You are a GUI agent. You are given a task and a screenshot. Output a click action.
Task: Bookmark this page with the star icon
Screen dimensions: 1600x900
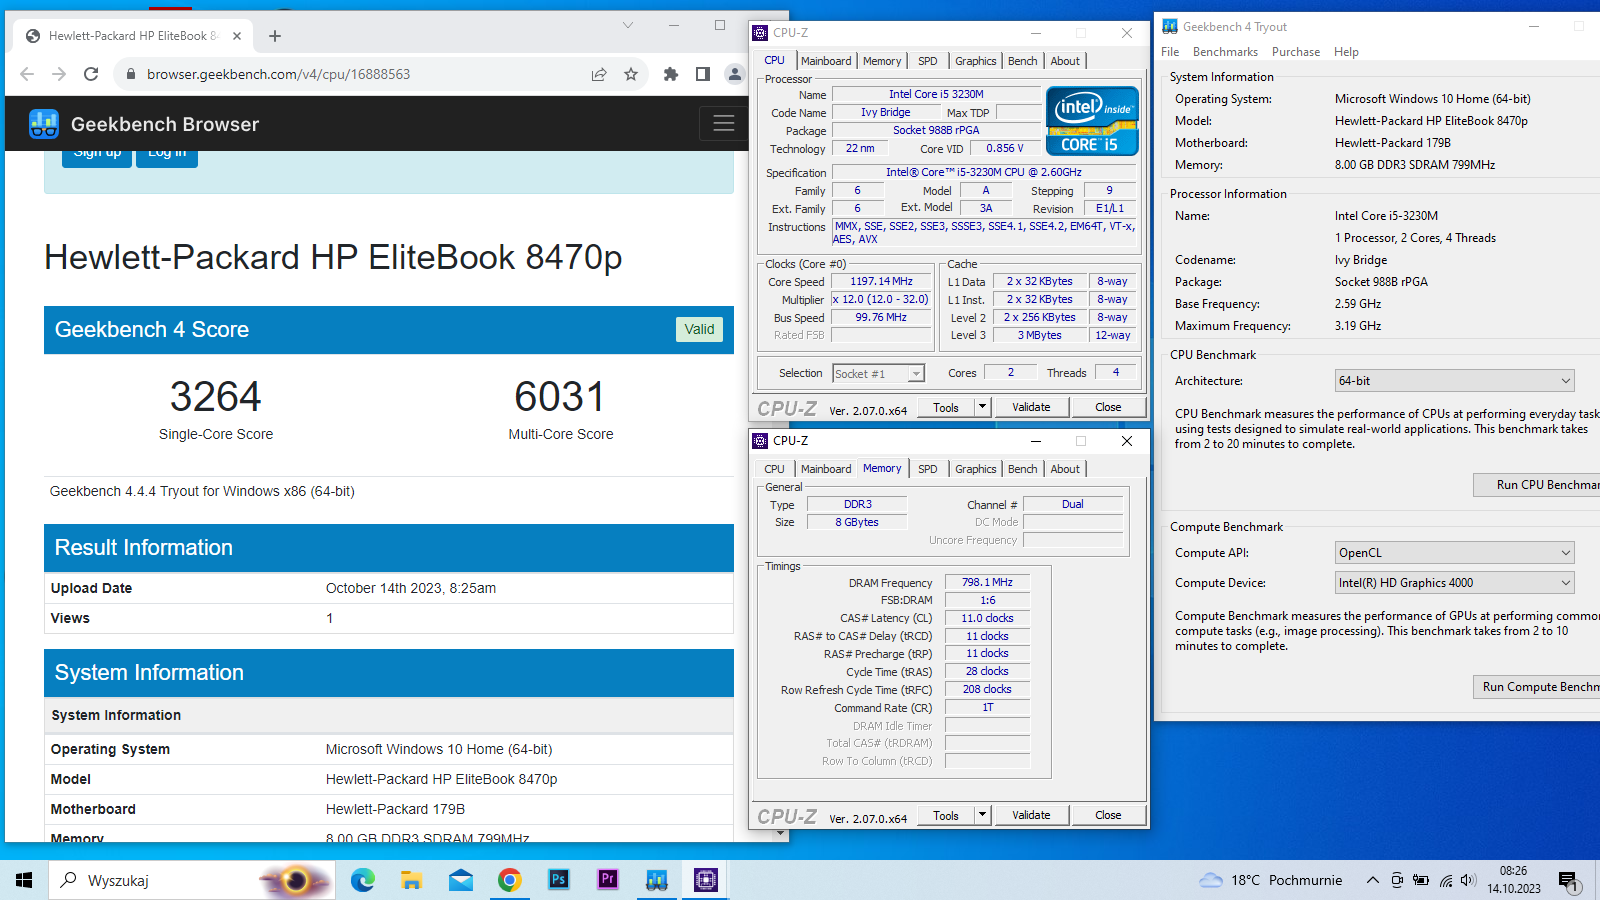(x=631, y=74)
